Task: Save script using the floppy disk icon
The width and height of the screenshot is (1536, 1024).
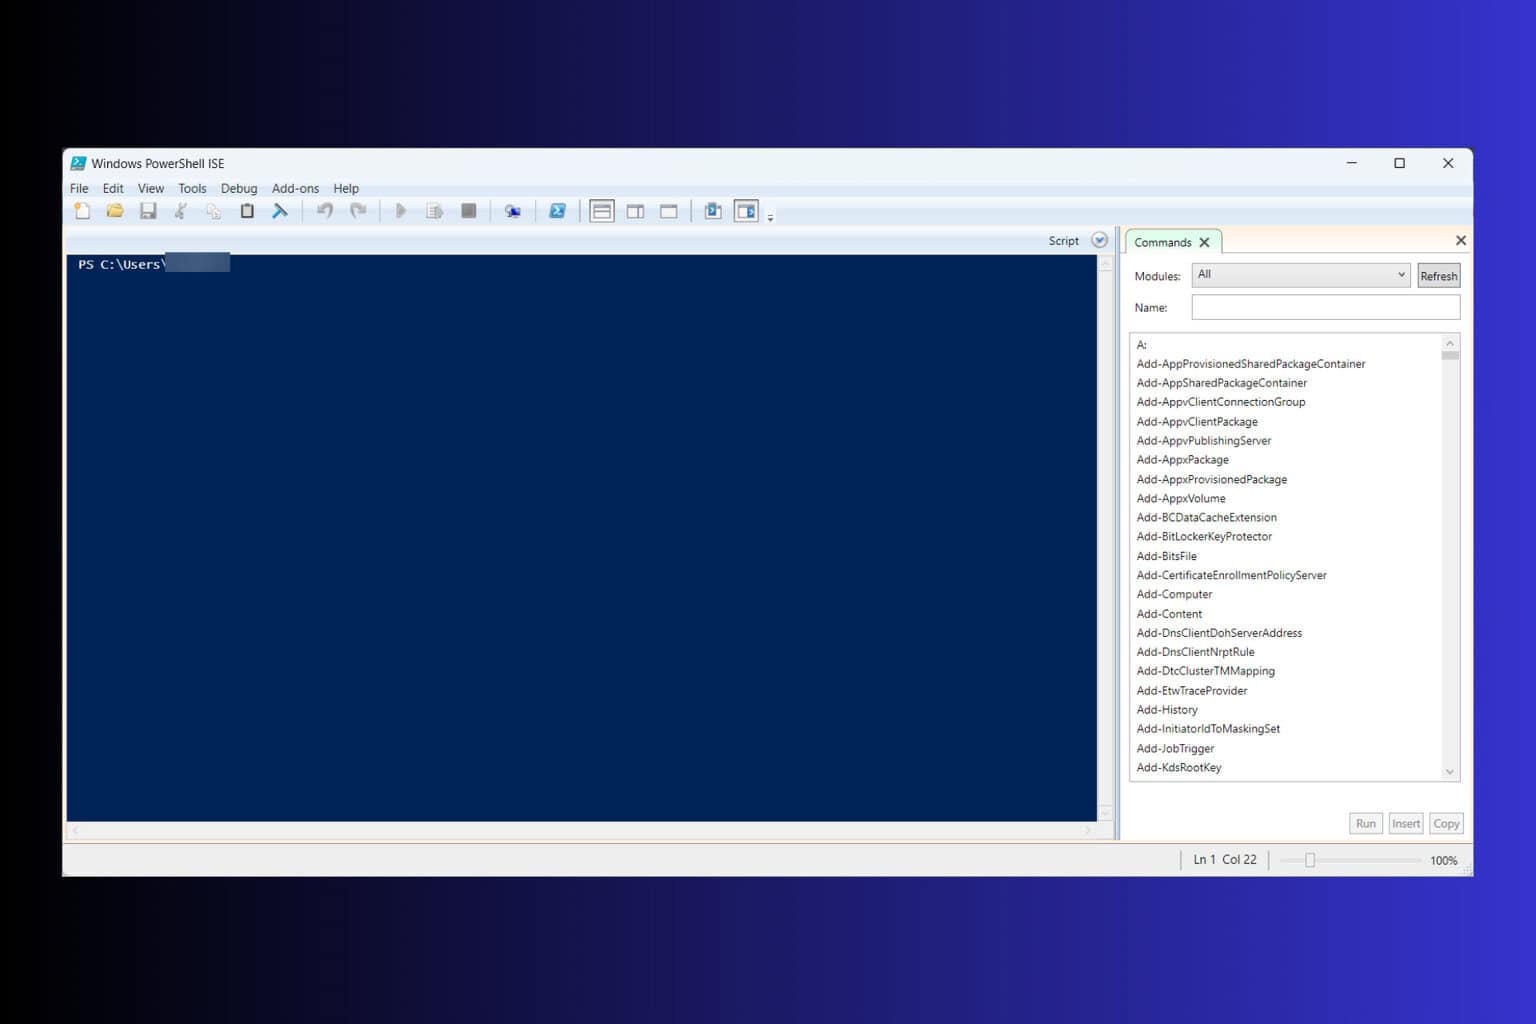Action: (x=148, y=211)
